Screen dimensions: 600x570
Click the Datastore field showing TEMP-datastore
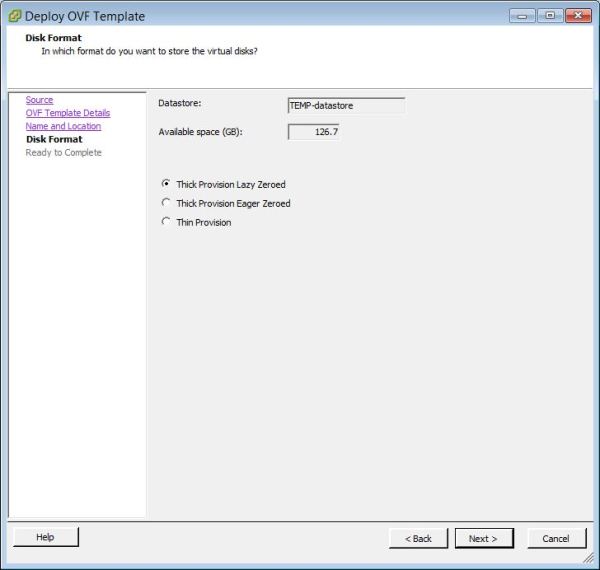point(346,105)
